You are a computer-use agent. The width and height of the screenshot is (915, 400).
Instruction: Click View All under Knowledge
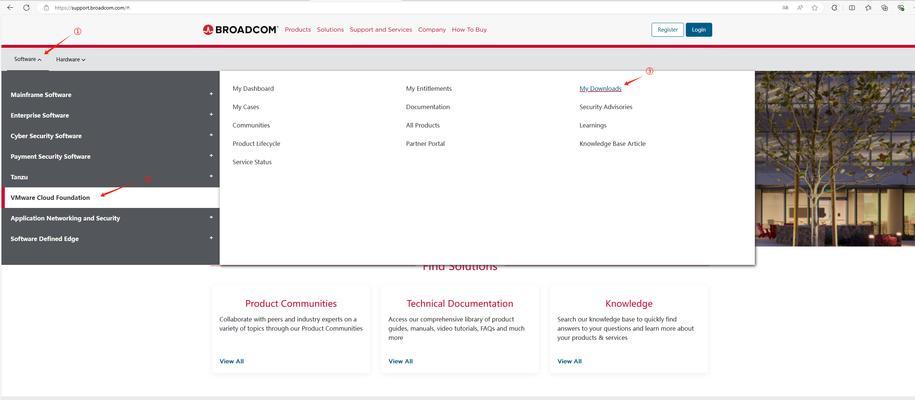pyautogui.click(x=570, y=361)
